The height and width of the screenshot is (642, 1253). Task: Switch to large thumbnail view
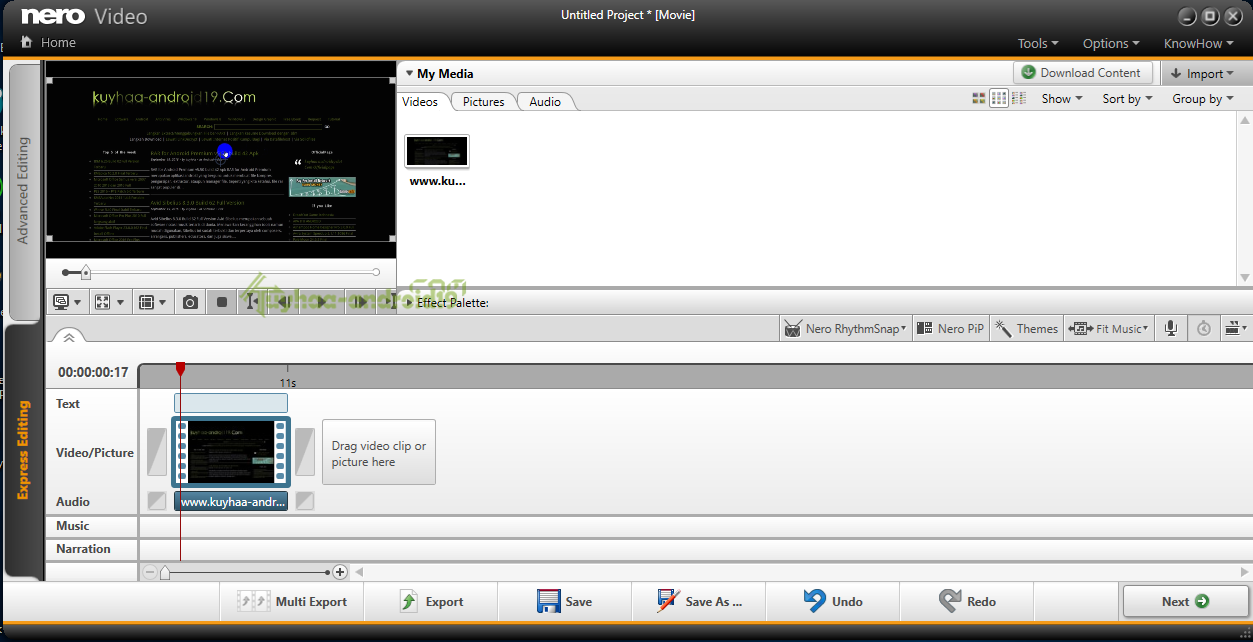click(979, 98)
